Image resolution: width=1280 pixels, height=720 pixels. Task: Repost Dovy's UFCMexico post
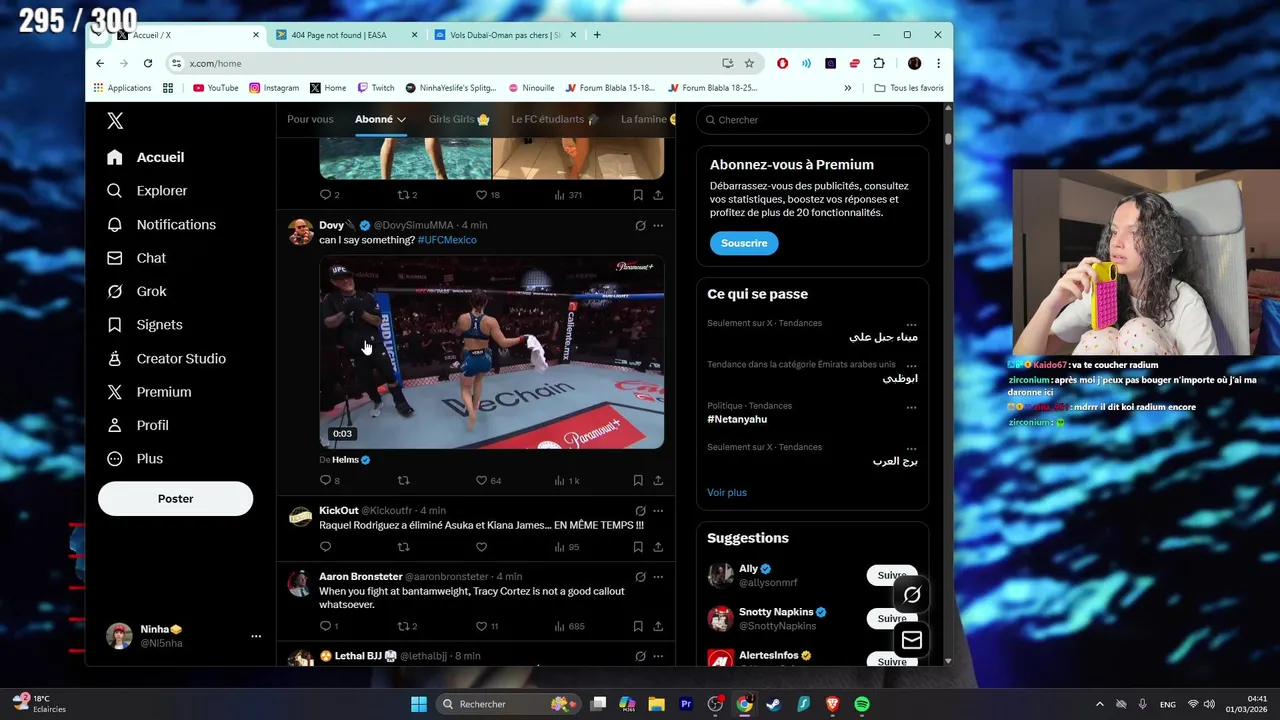click(404, 481)
